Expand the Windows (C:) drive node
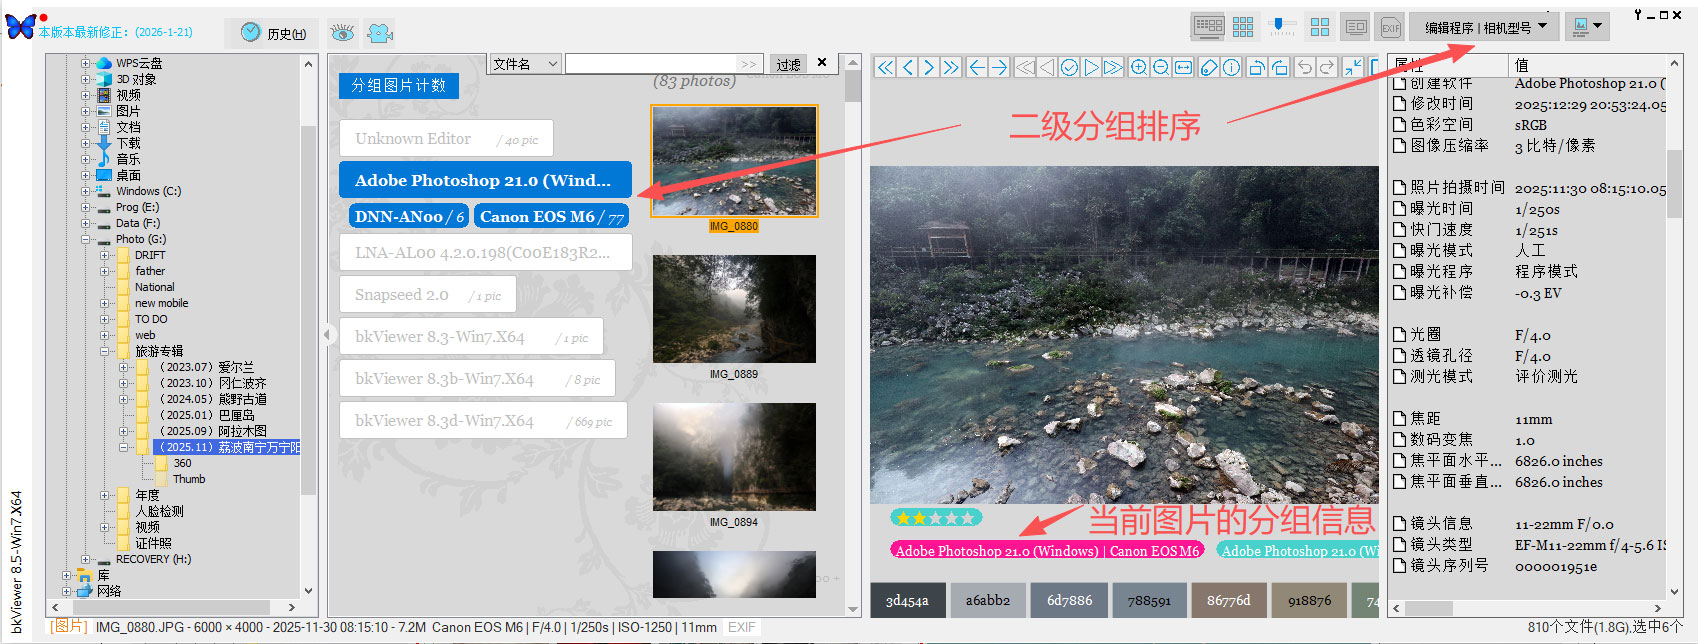 [86, 191]
